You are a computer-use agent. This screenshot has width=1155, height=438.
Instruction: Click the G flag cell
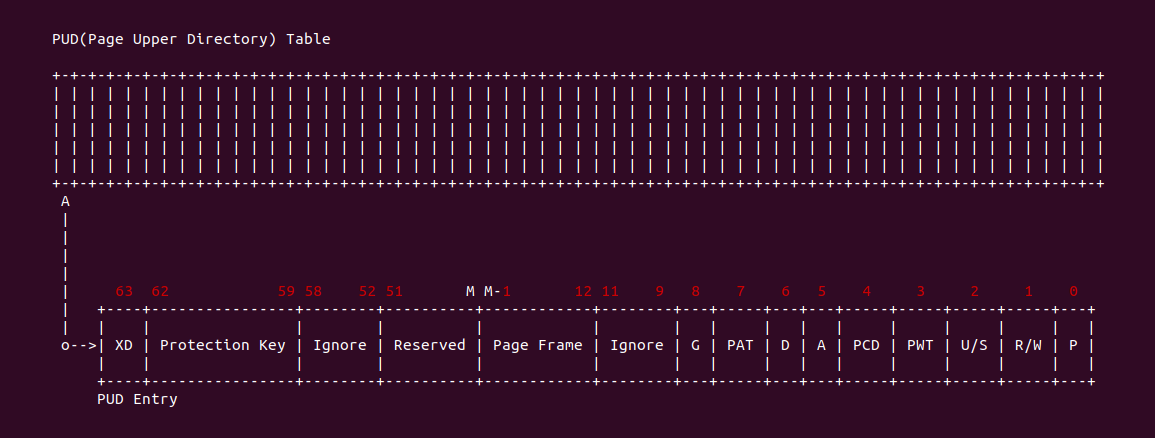(x=695, y=345)
